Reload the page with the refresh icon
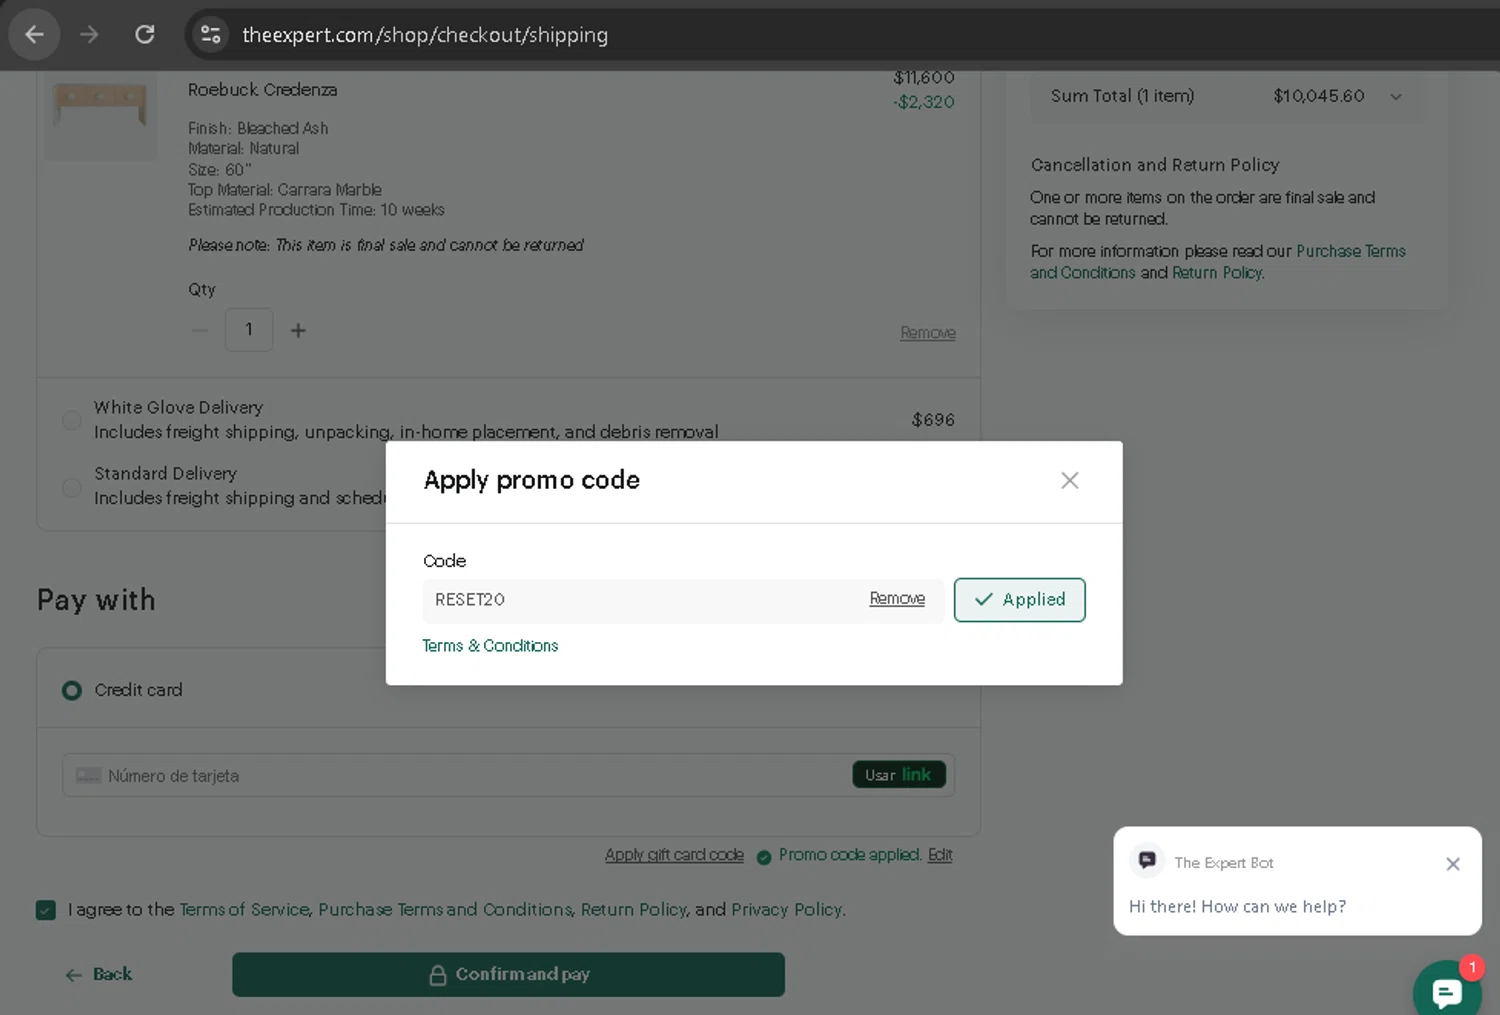 click(145, 35)
